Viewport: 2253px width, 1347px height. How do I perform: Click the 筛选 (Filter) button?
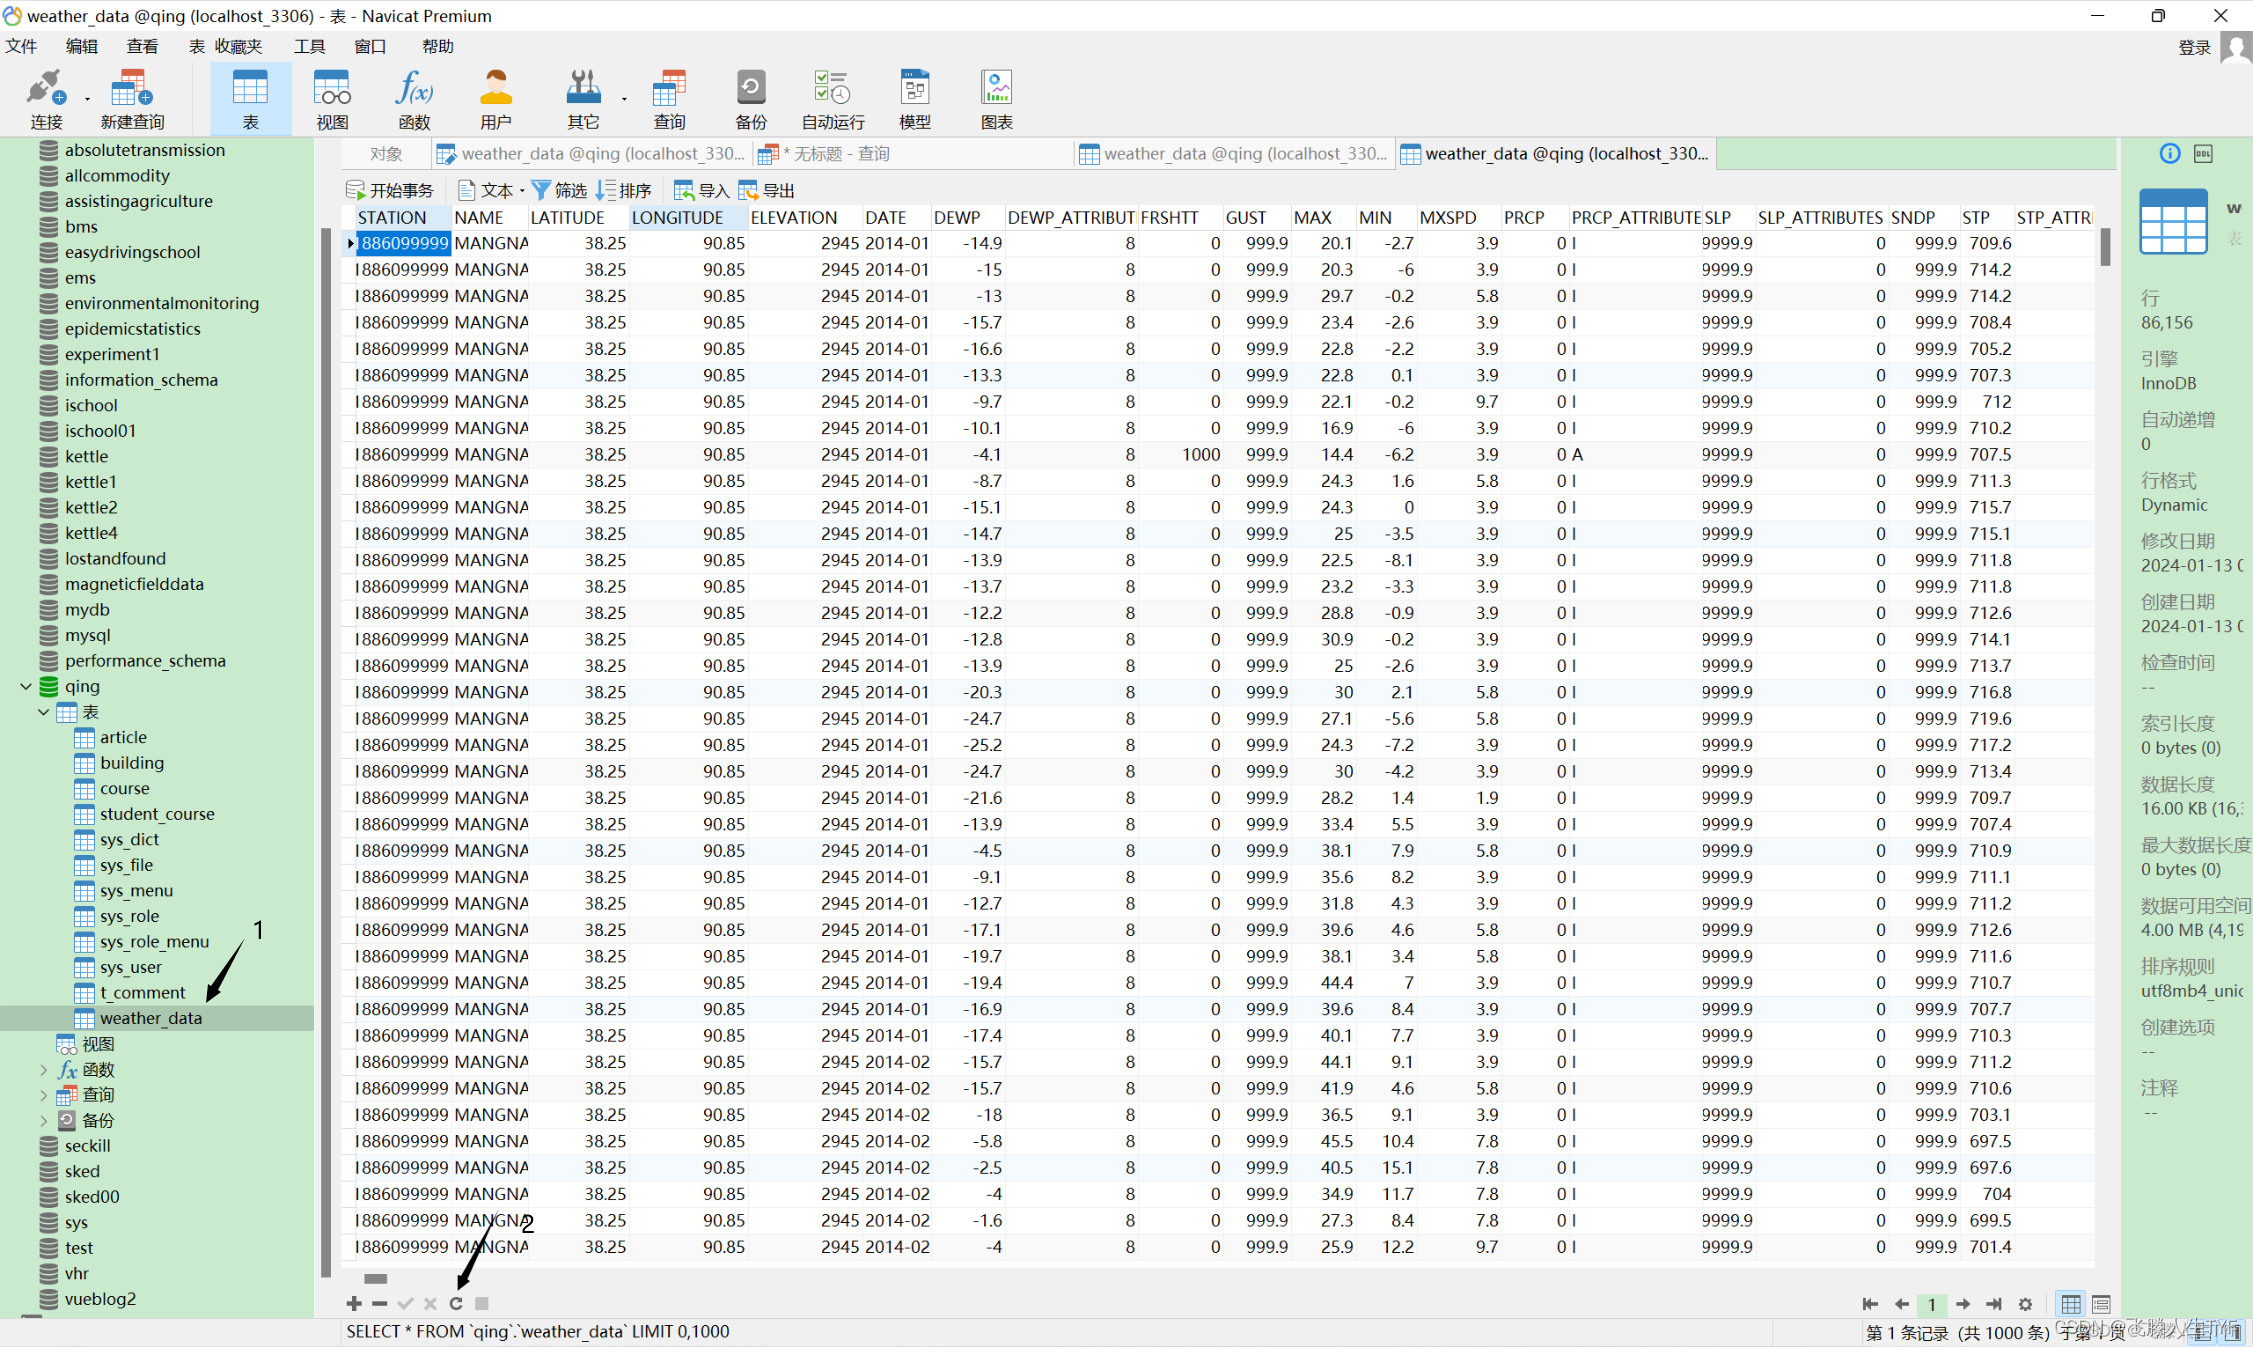click(559, 190)
